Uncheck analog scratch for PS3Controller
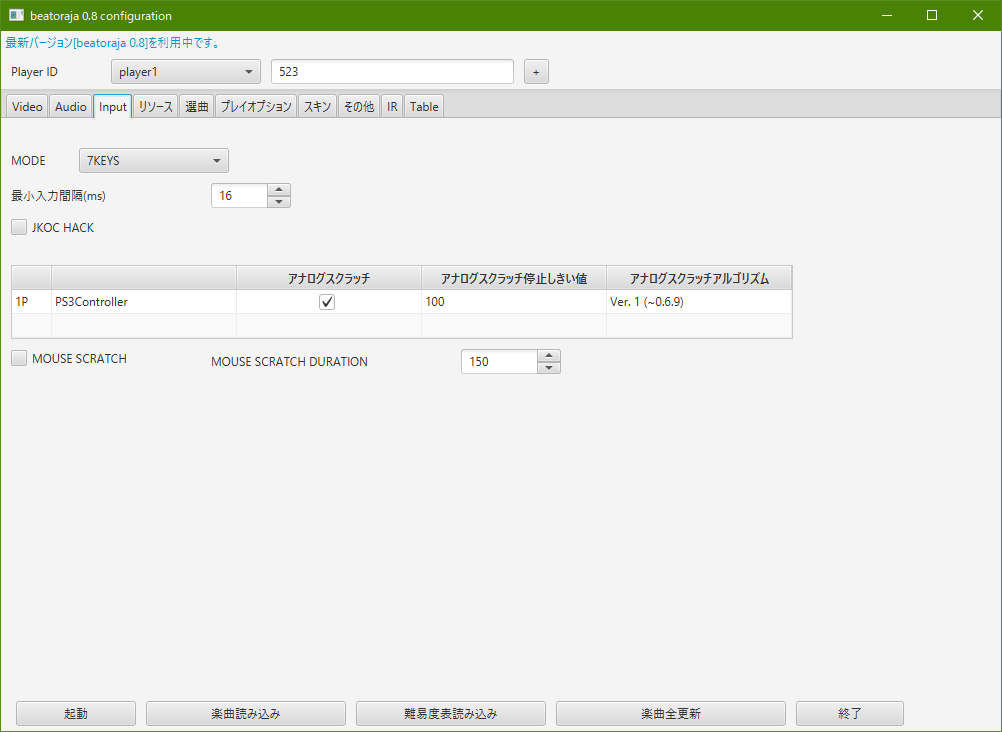The width and height of the screenshot is (1002, 732). click(327, 302)
